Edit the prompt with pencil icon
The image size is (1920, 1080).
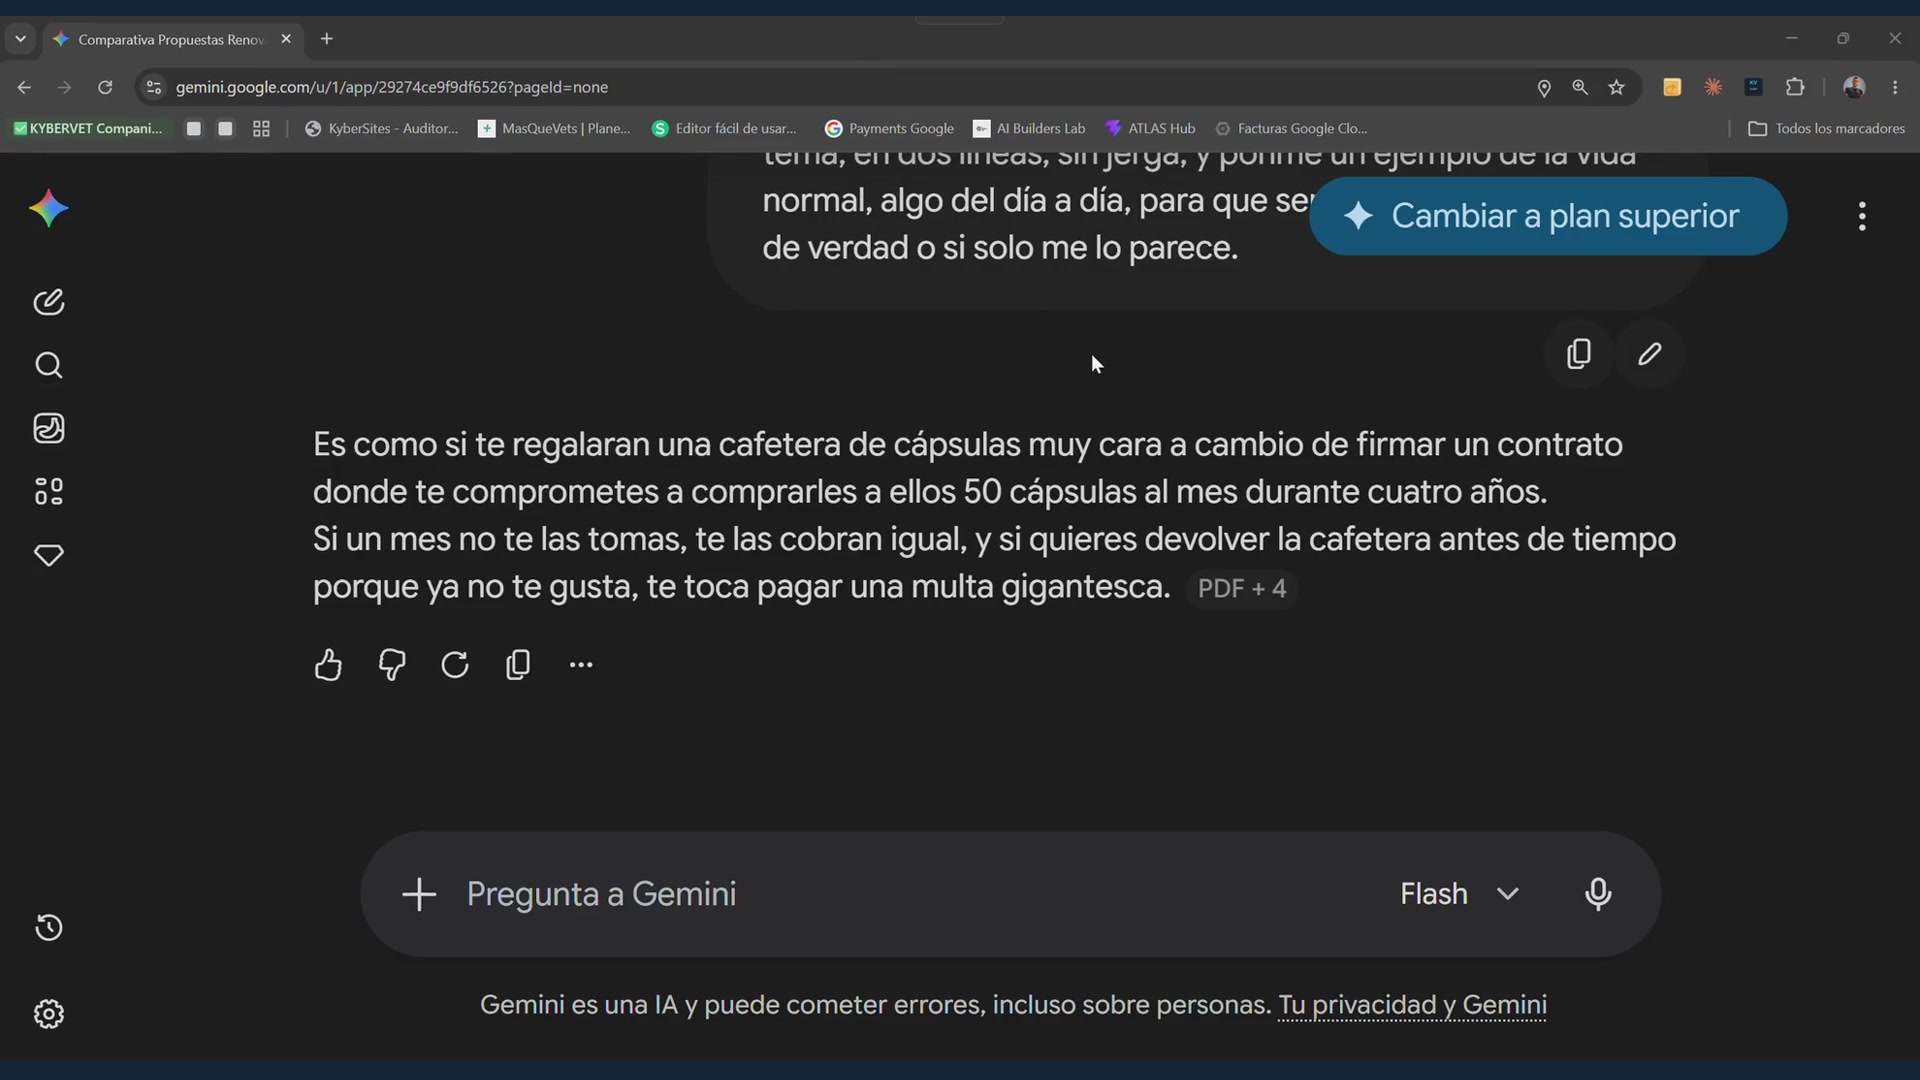[x=1650, y=354]
